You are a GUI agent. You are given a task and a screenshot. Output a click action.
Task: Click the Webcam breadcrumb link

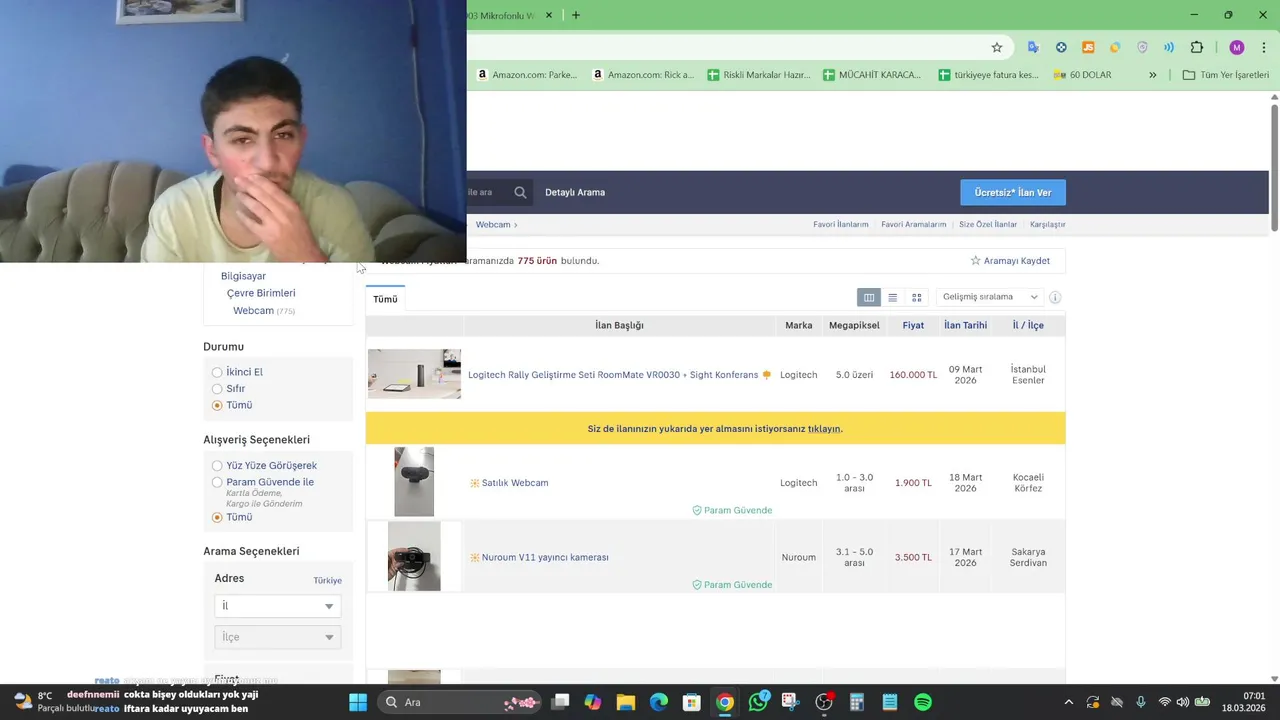[x=492, y=224]
